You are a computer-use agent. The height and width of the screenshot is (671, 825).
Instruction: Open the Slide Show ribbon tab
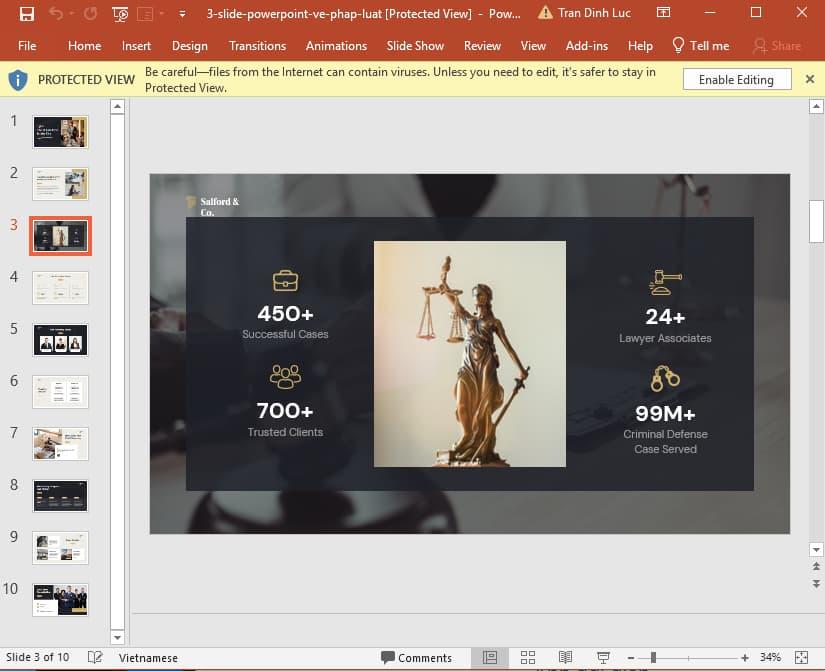415,45
